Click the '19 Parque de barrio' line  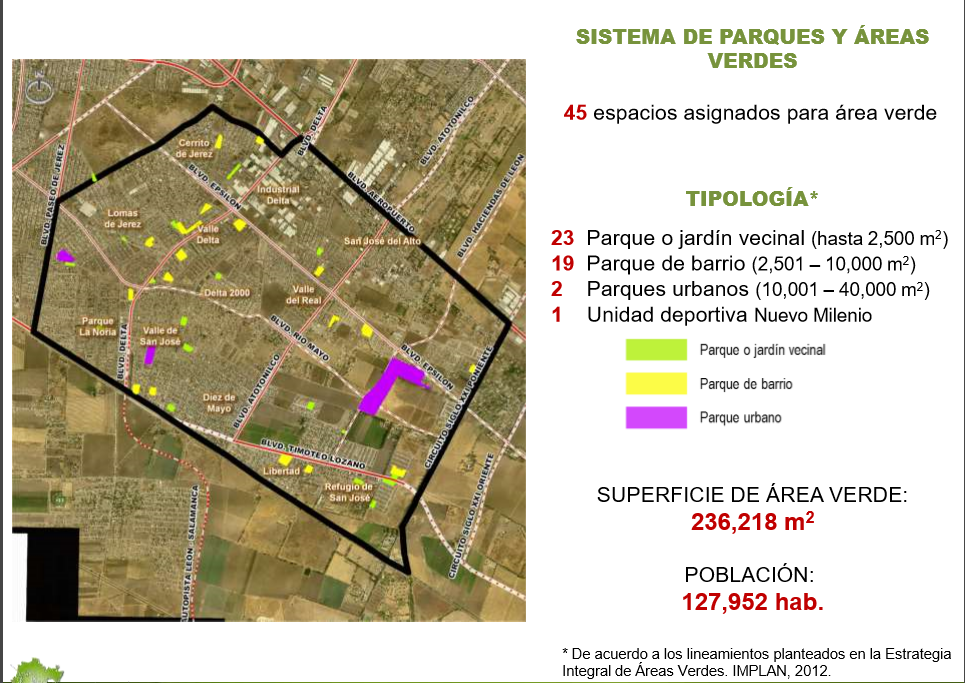(733, 263)
